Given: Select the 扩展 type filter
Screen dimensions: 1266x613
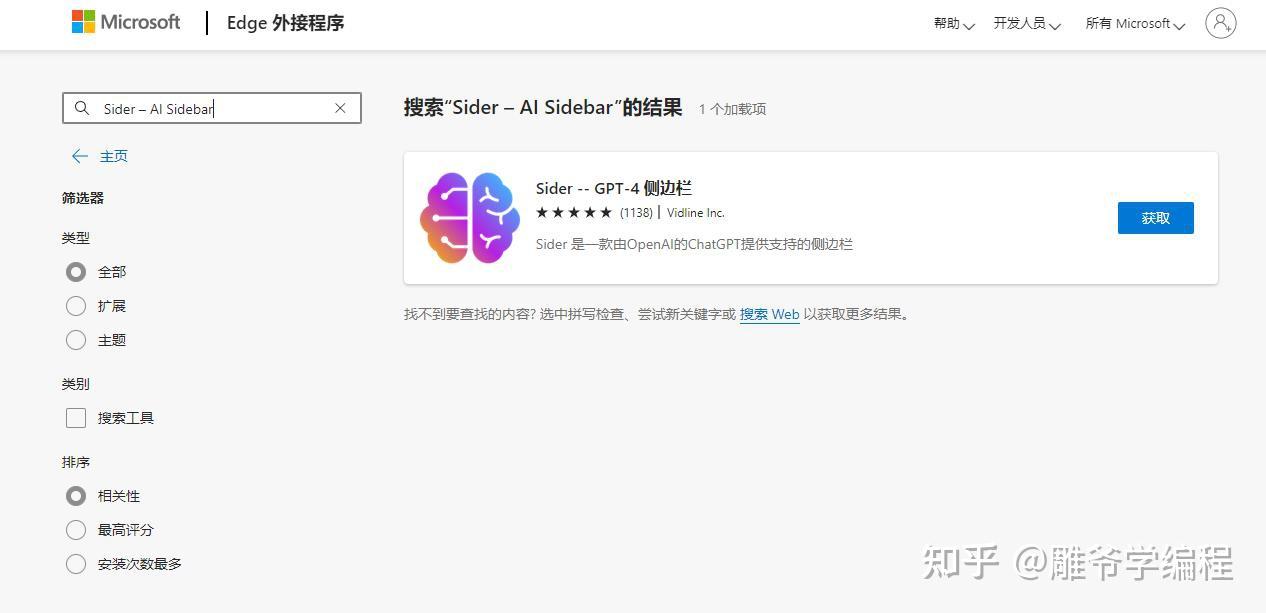Looking at the screenshot, I should [x=76, y=306].
